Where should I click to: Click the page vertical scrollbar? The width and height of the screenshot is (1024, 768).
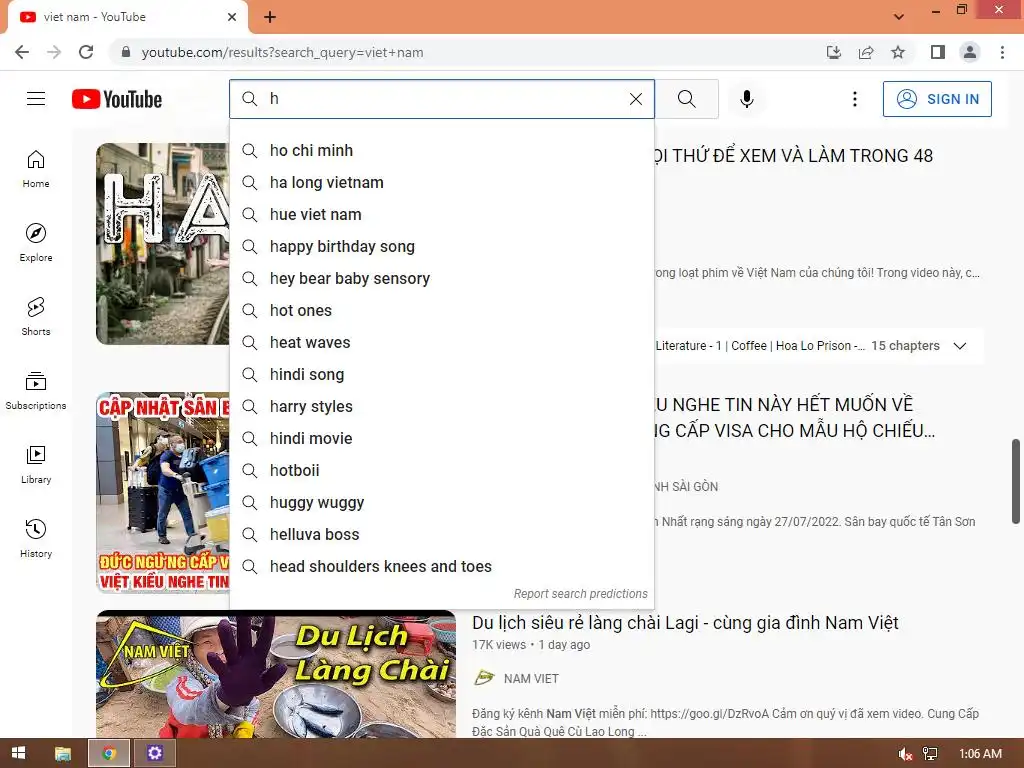click(1016, 481)
